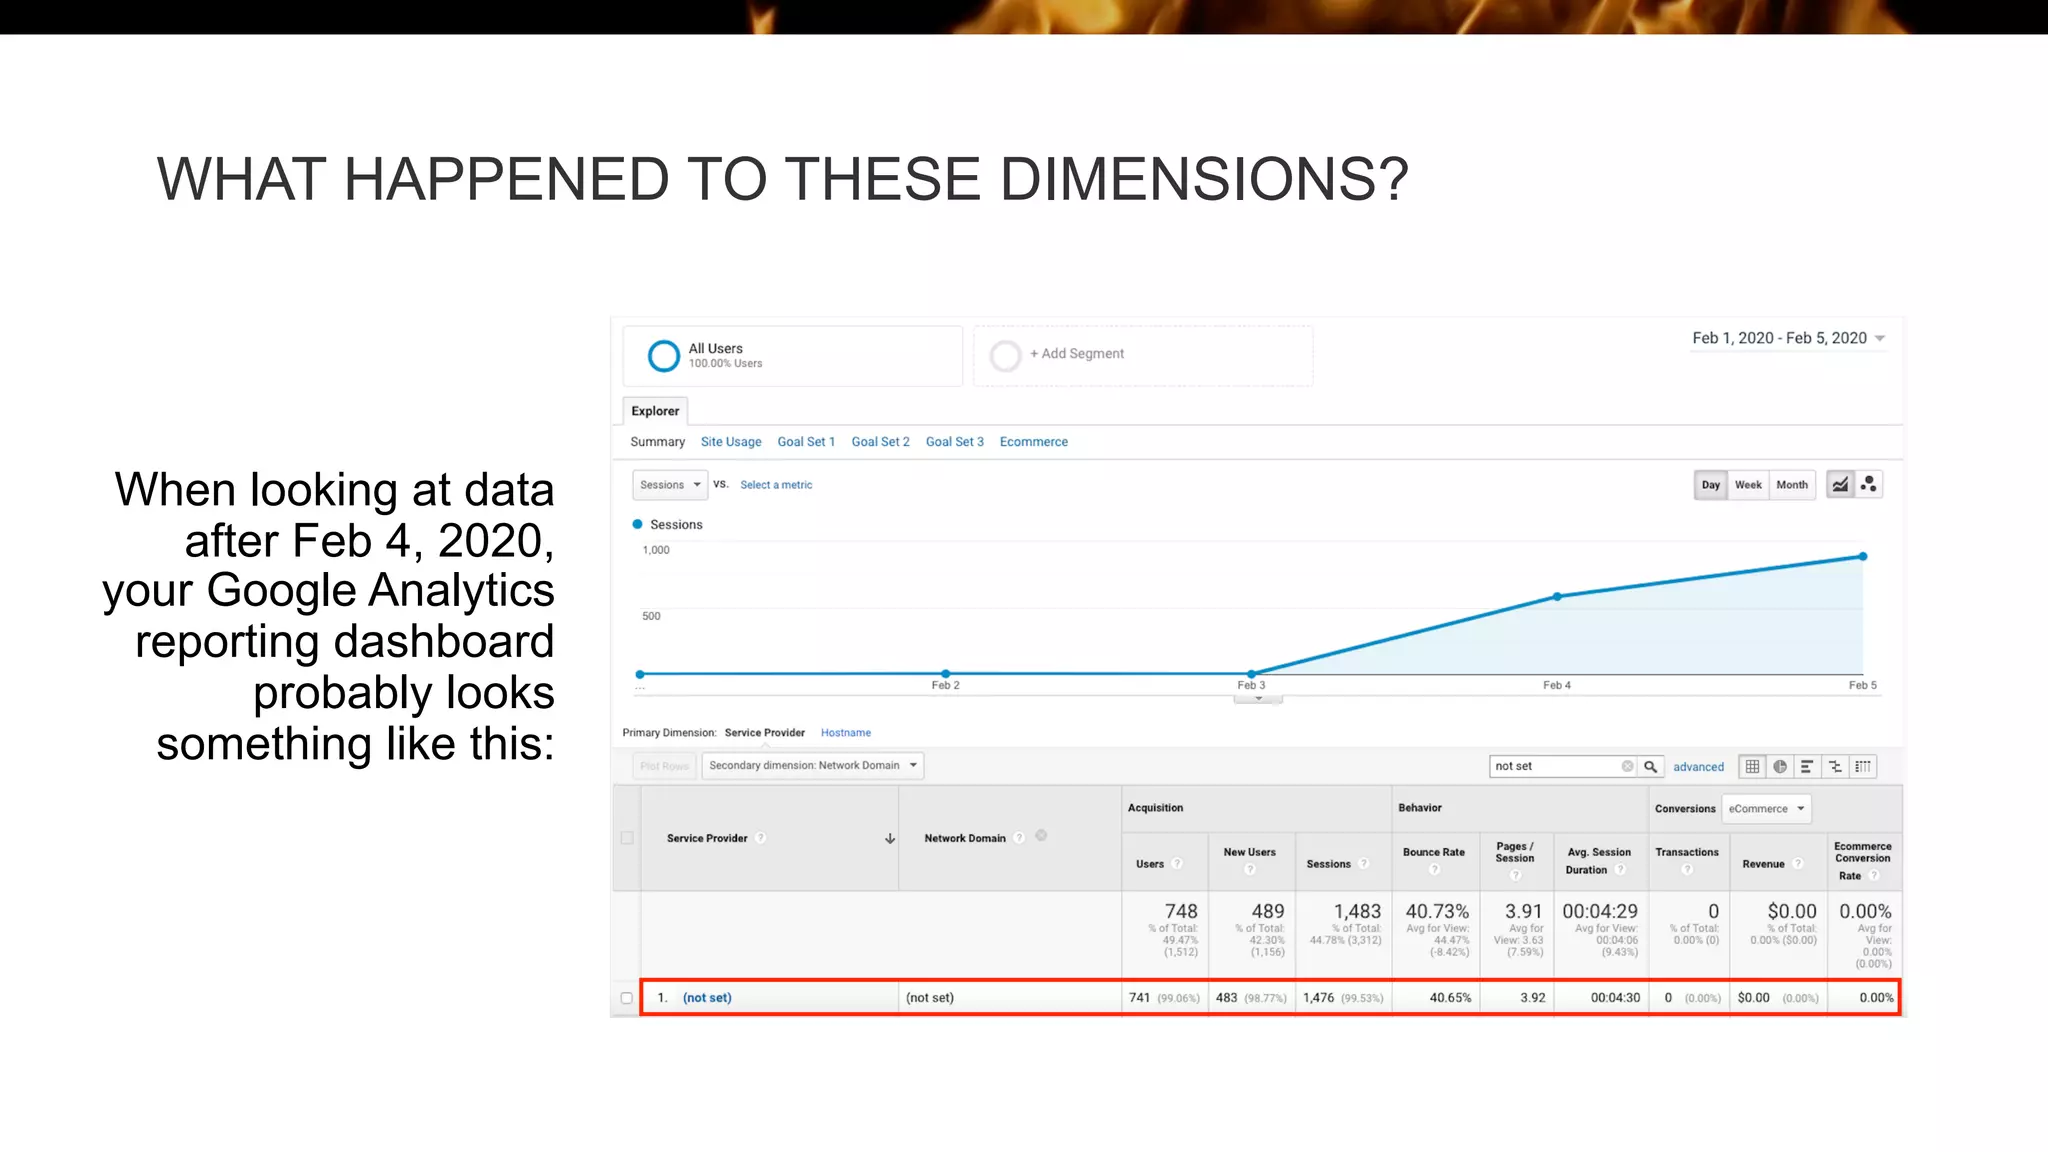
Task: Select the line chart type icon
Action: tap(1840, 485)
